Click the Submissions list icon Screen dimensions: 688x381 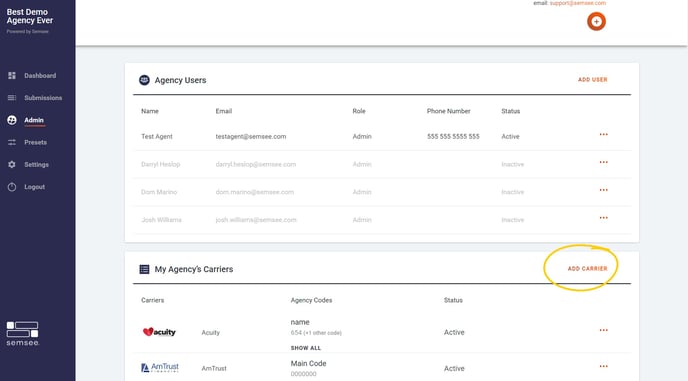point(12,98)
